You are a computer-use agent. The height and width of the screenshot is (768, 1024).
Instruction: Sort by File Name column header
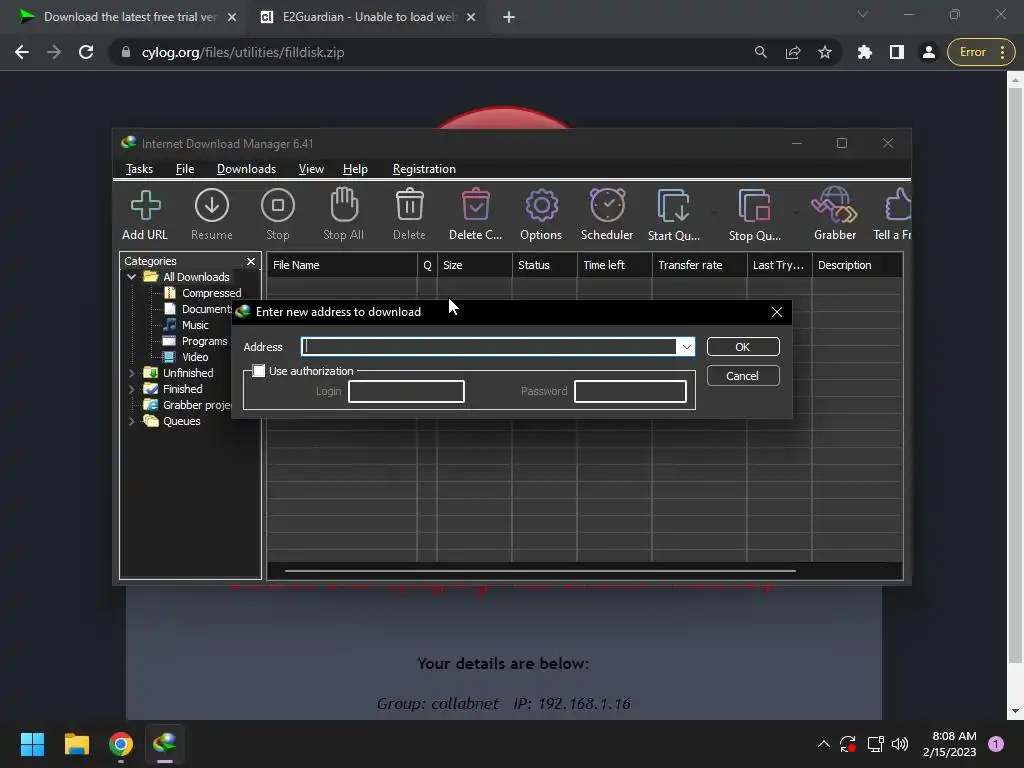(x=342, y=265)
